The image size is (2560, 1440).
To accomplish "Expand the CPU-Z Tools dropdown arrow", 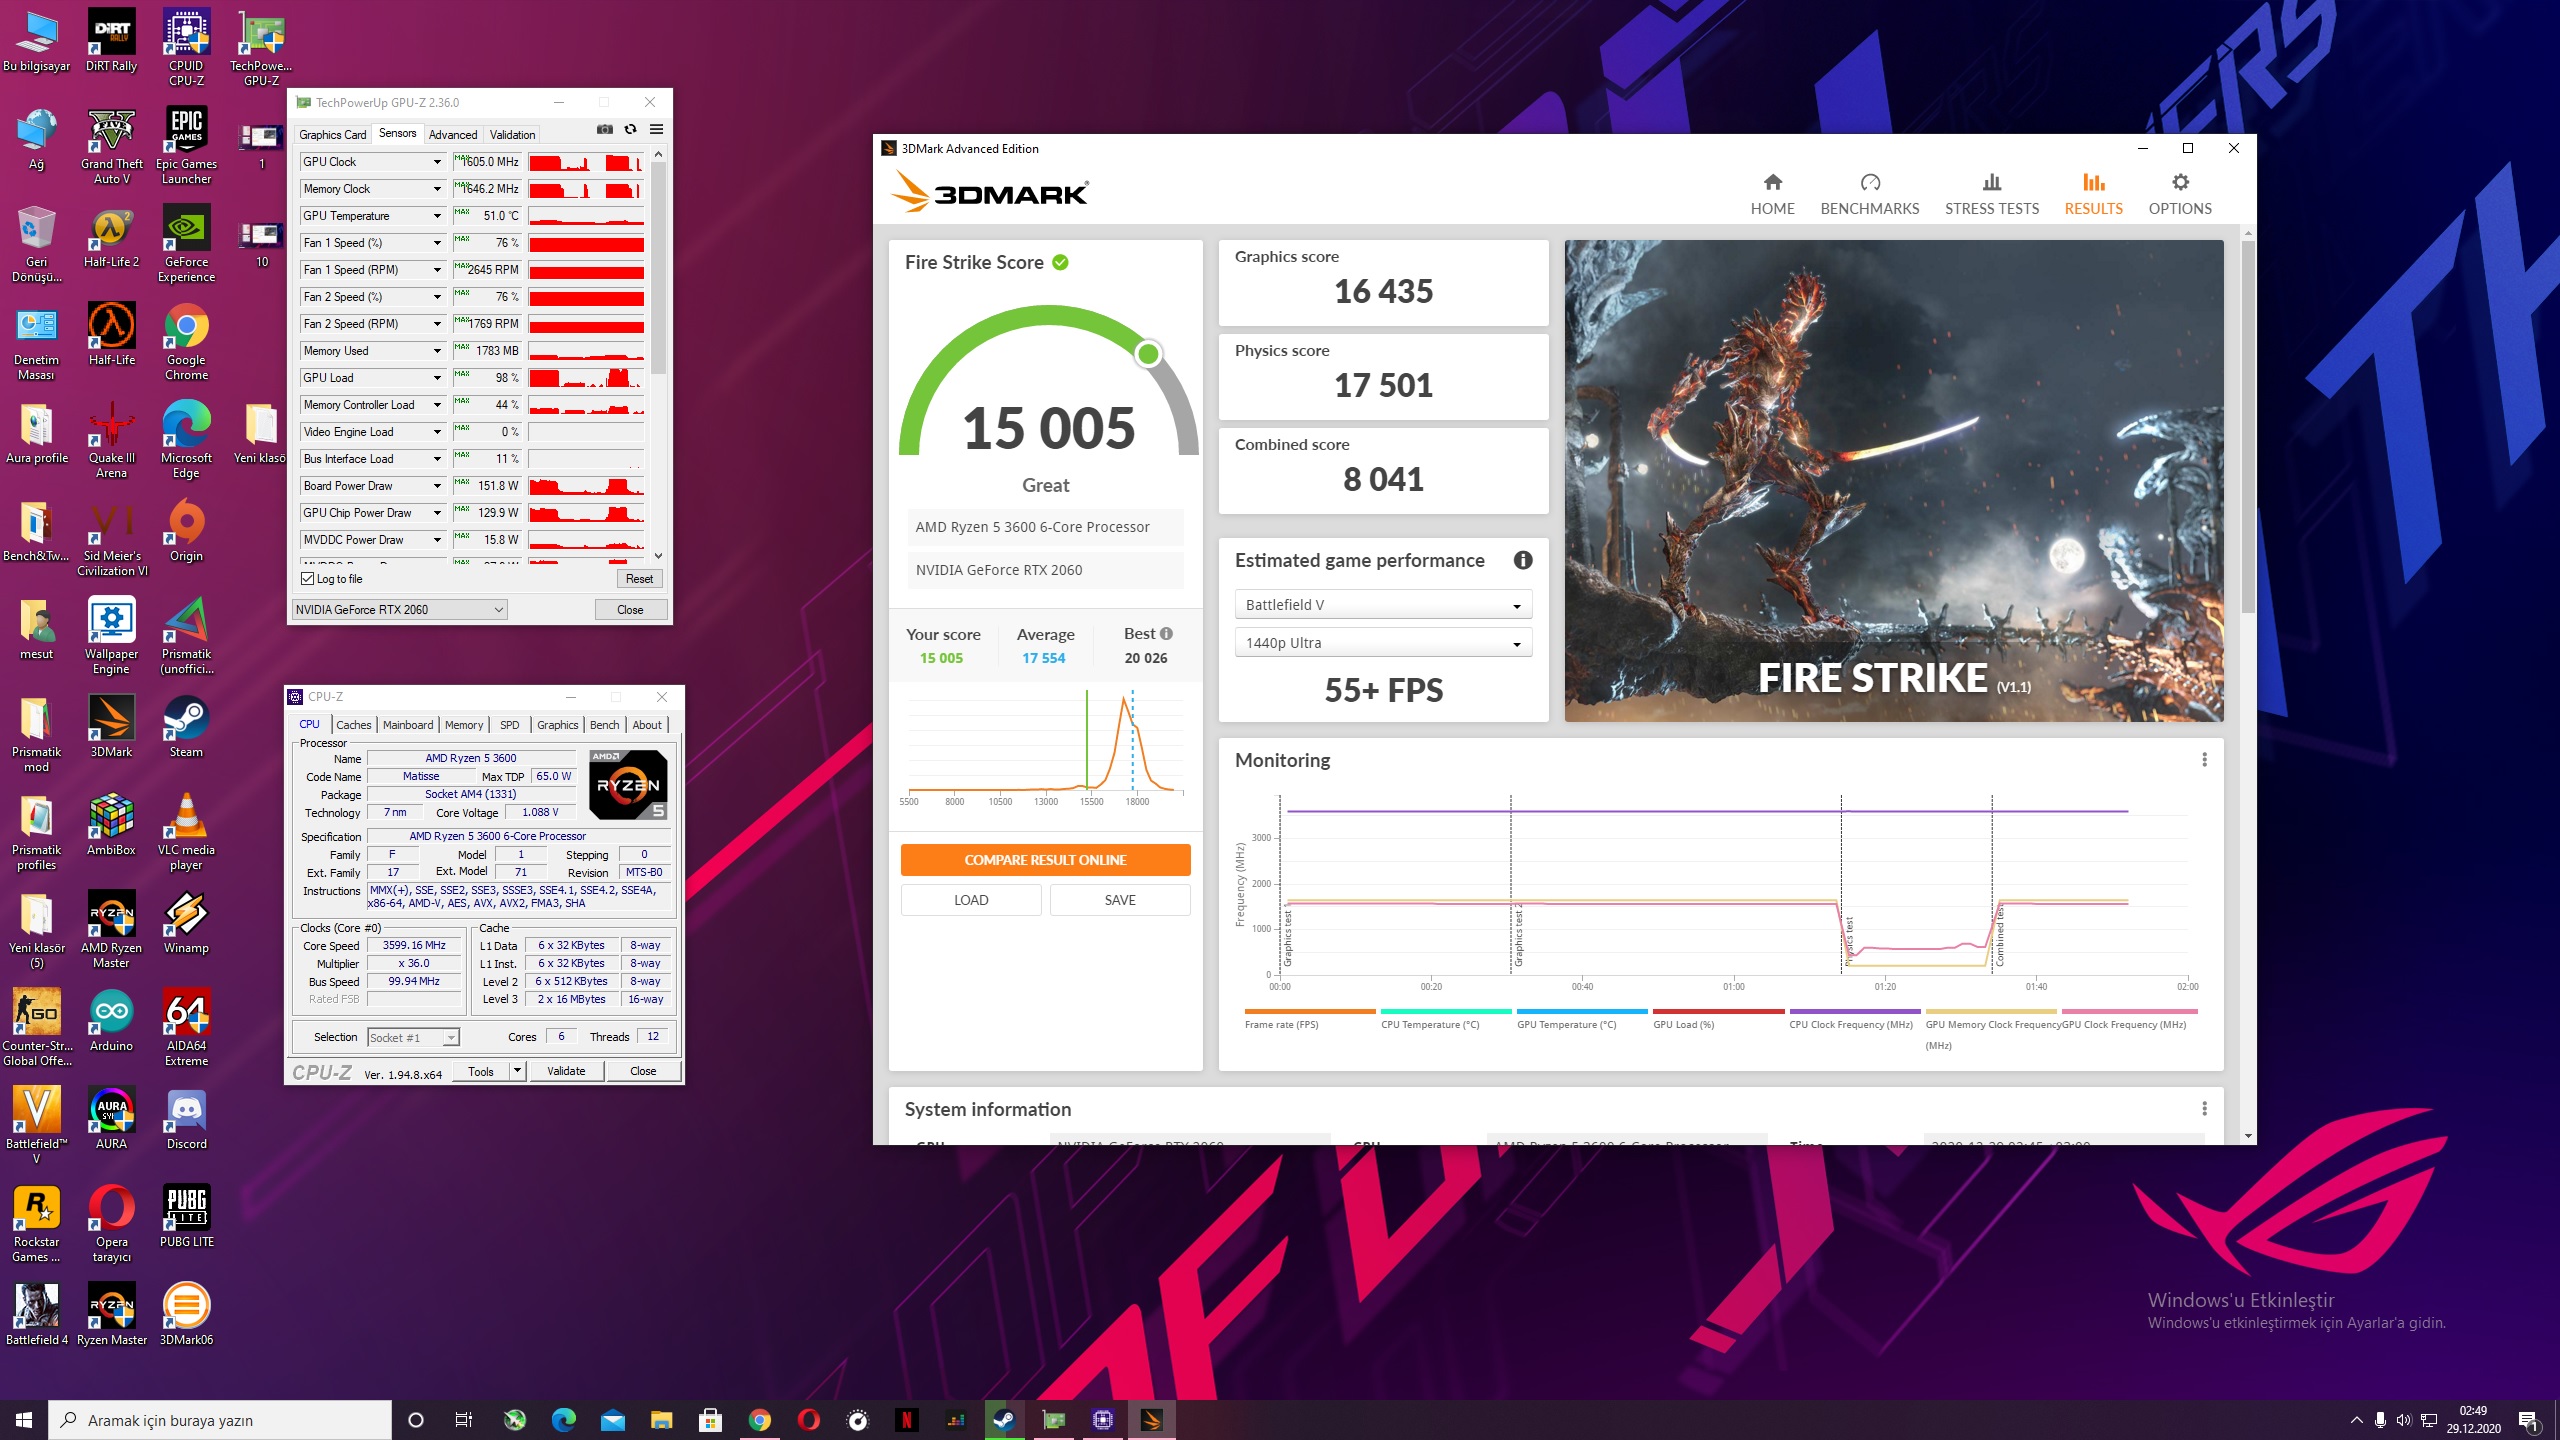I will click(x=517, y=1071).
